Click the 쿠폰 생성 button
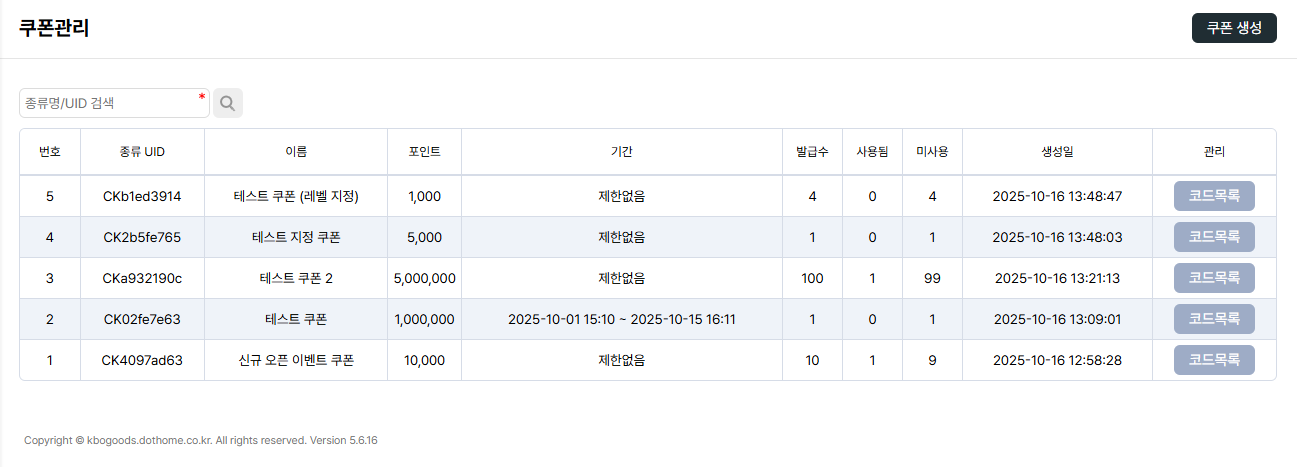 pos(1234,28)
